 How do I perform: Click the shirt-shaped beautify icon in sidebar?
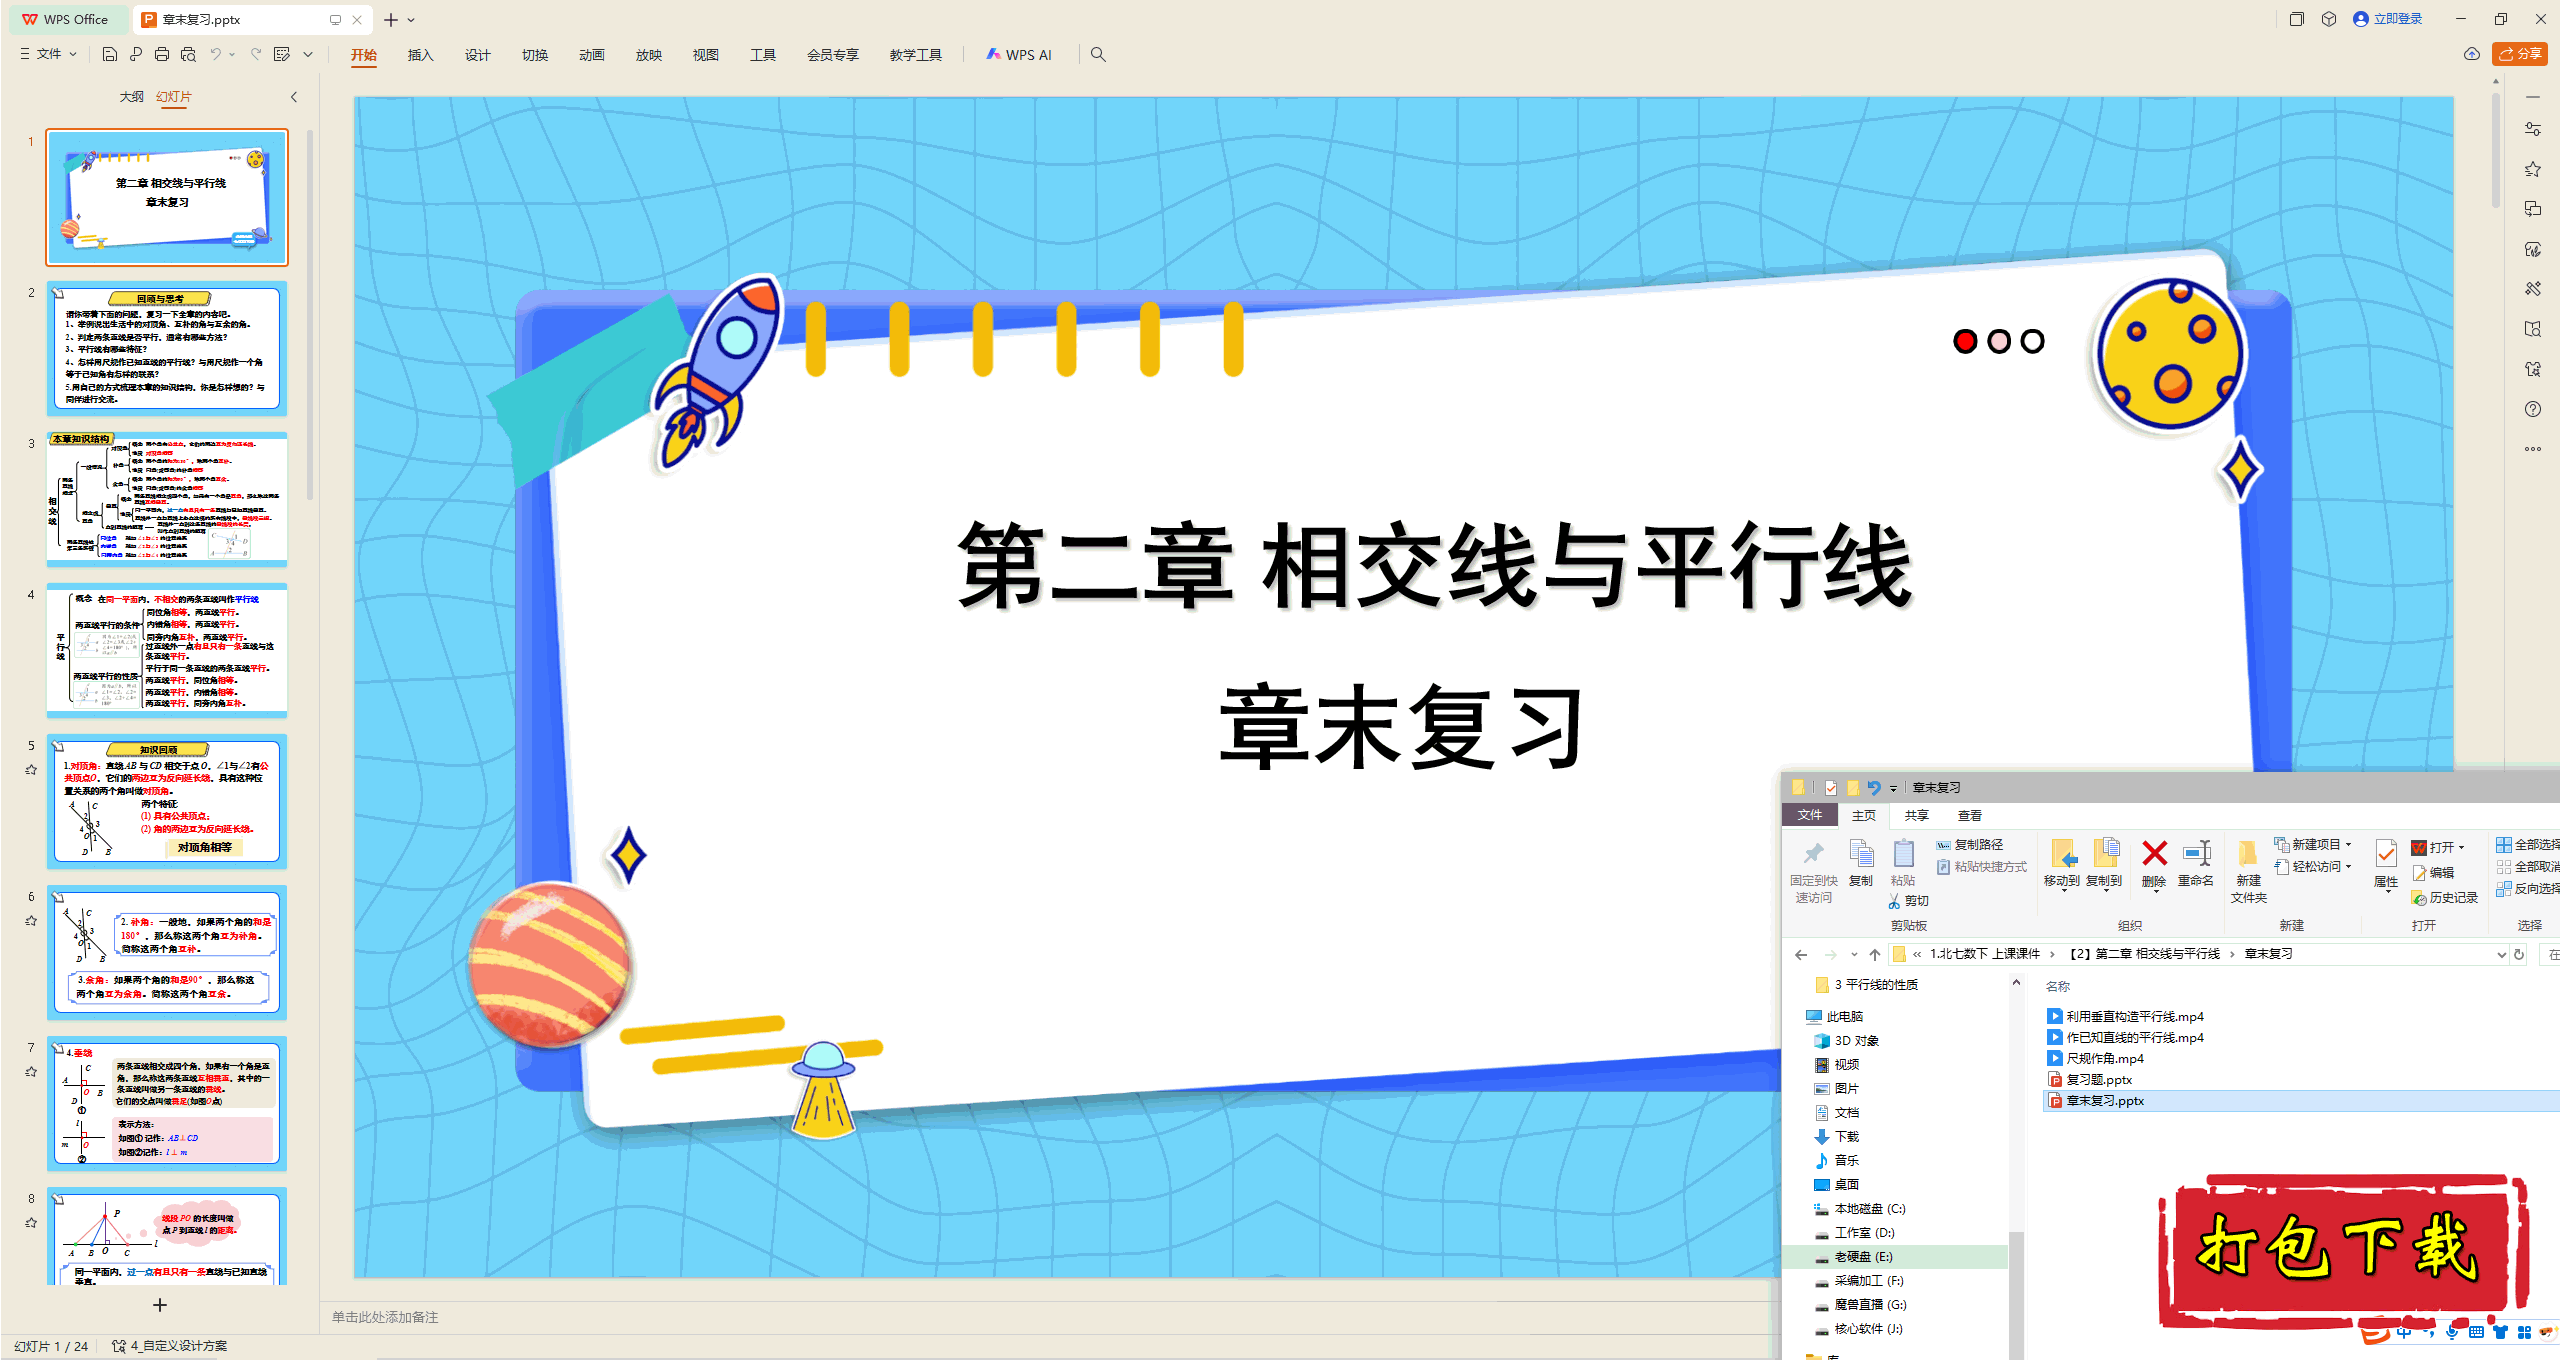point(2533,369)
